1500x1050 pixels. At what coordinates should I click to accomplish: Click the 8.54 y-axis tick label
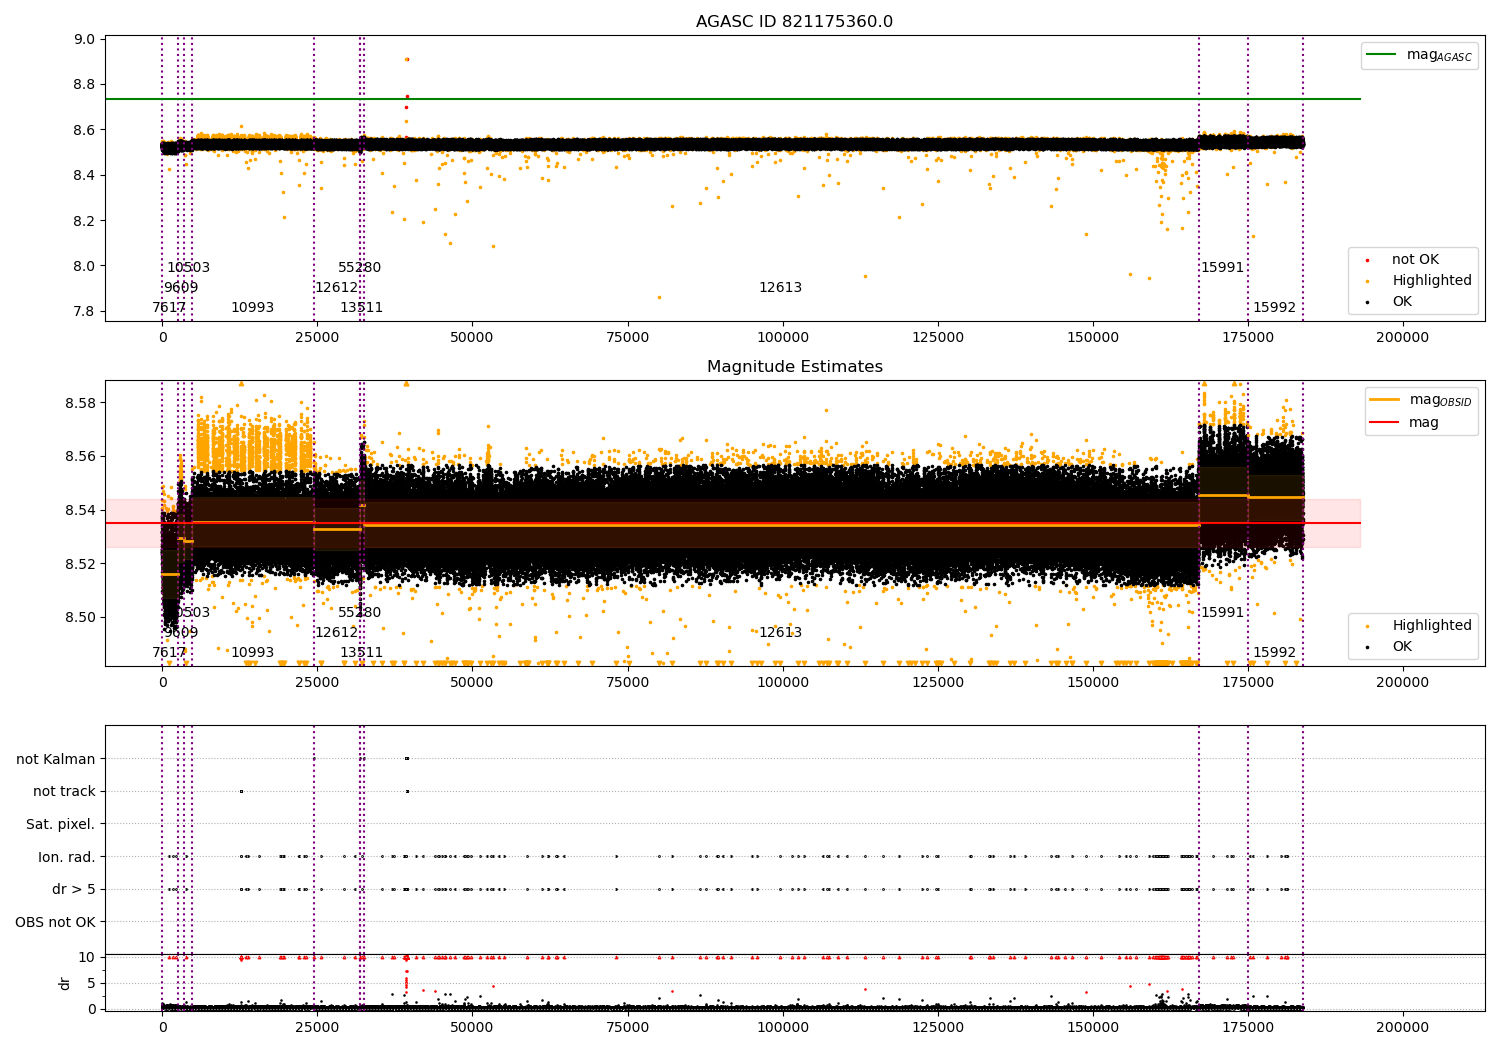tap(81, 510)
